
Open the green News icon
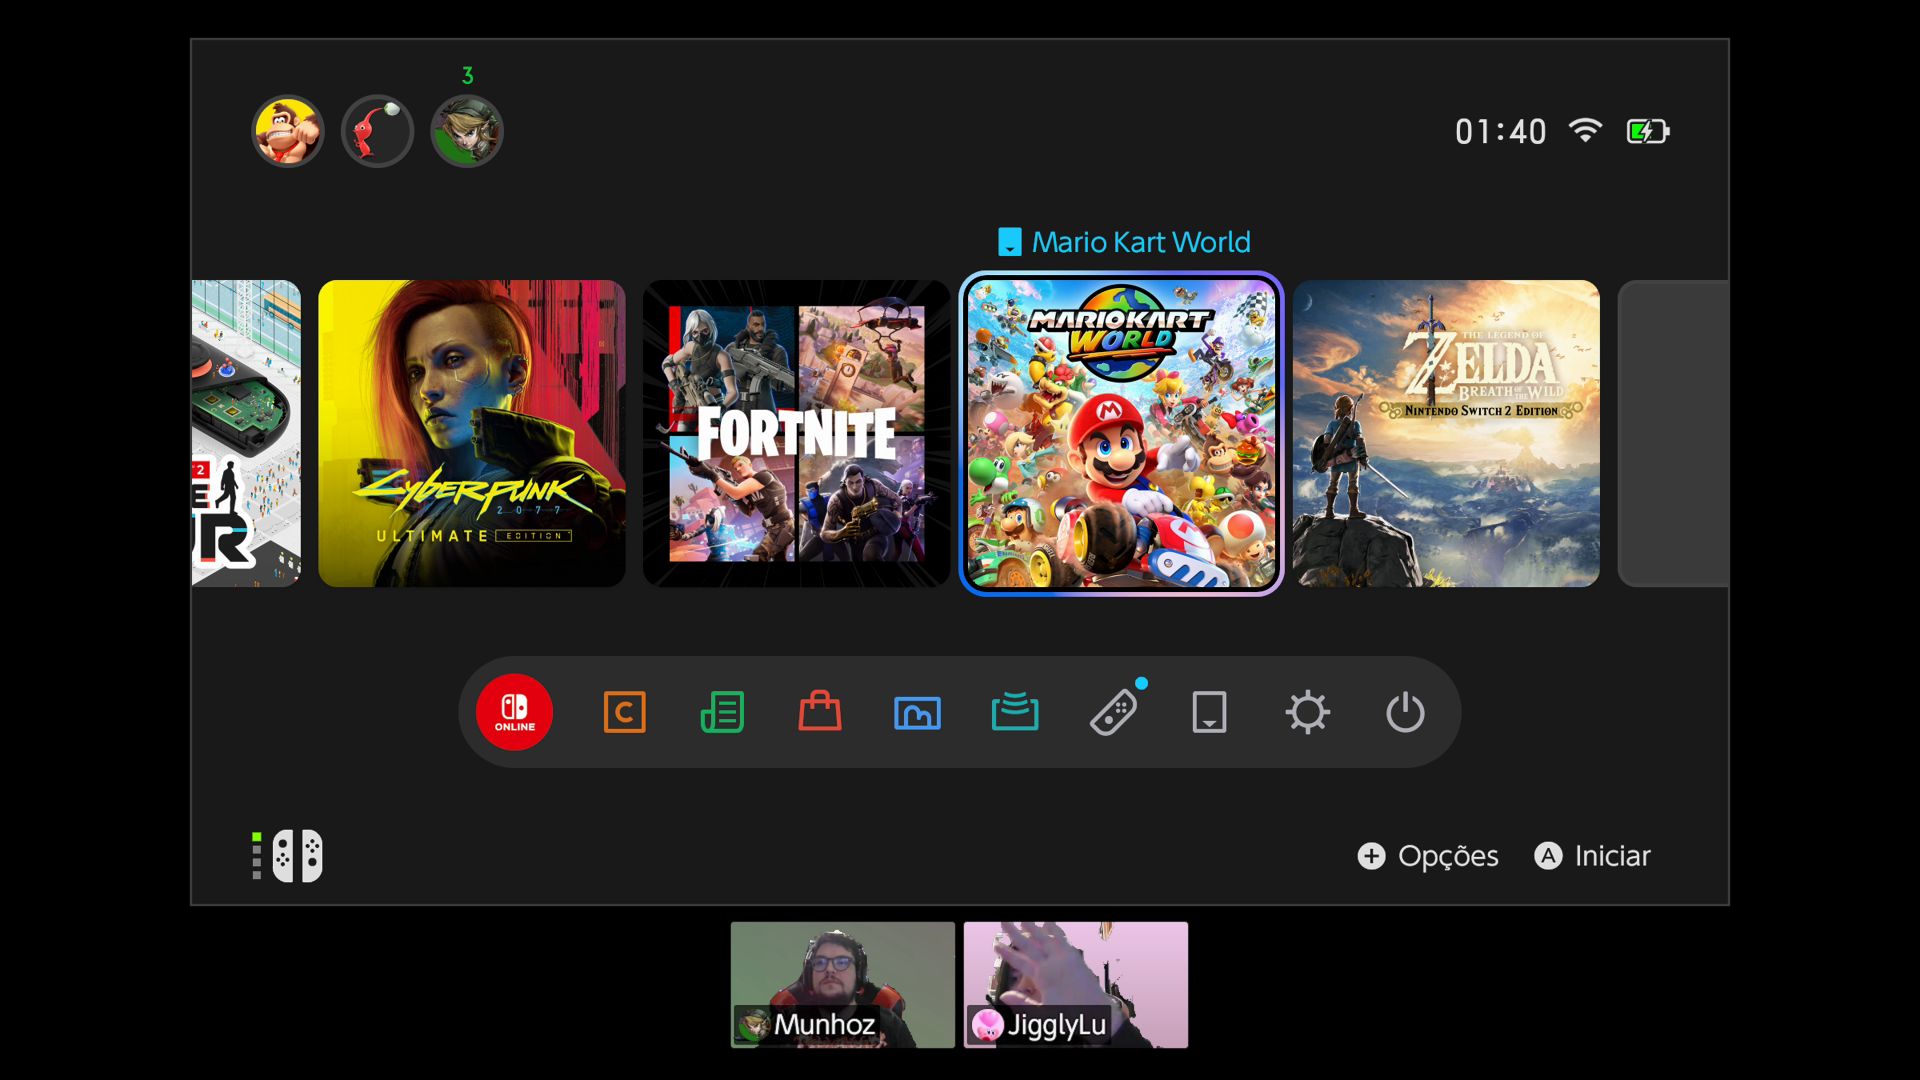point(722,712)
